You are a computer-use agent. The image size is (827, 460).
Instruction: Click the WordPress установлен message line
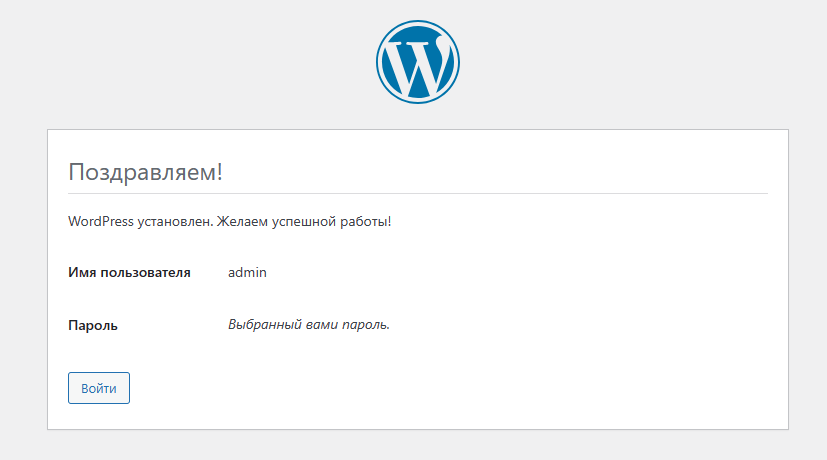point(229,222)
